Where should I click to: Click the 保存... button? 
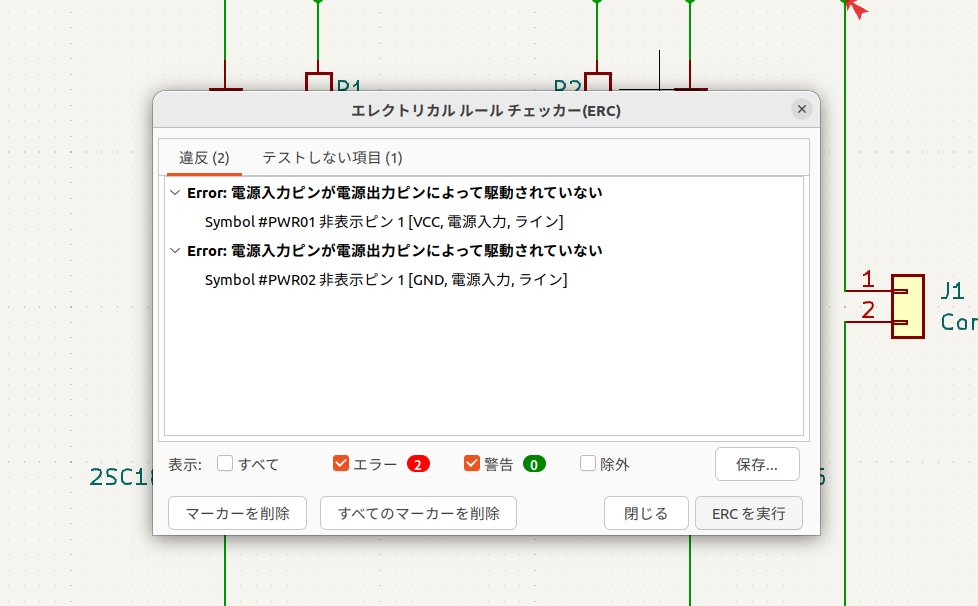[x=757, y=464]
